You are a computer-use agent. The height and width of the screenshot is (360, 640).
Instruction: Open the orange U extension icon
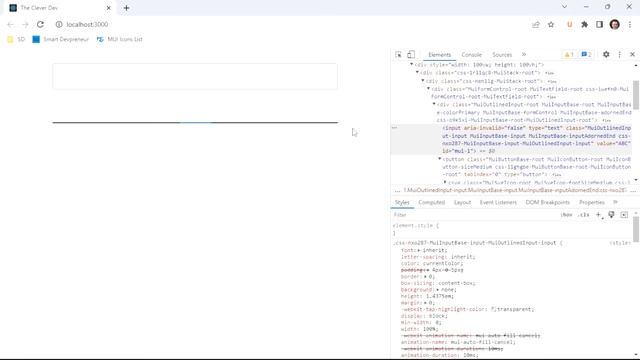tap(569, 24)
